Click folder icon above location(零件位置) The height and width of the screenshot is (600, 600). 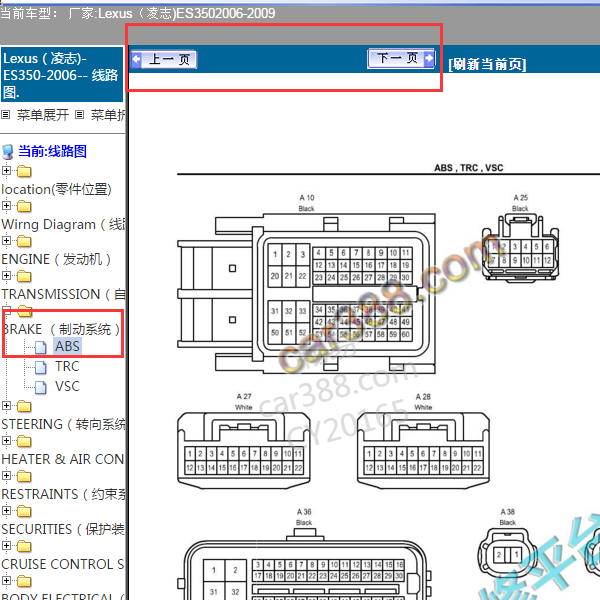[x=24, y=171]
